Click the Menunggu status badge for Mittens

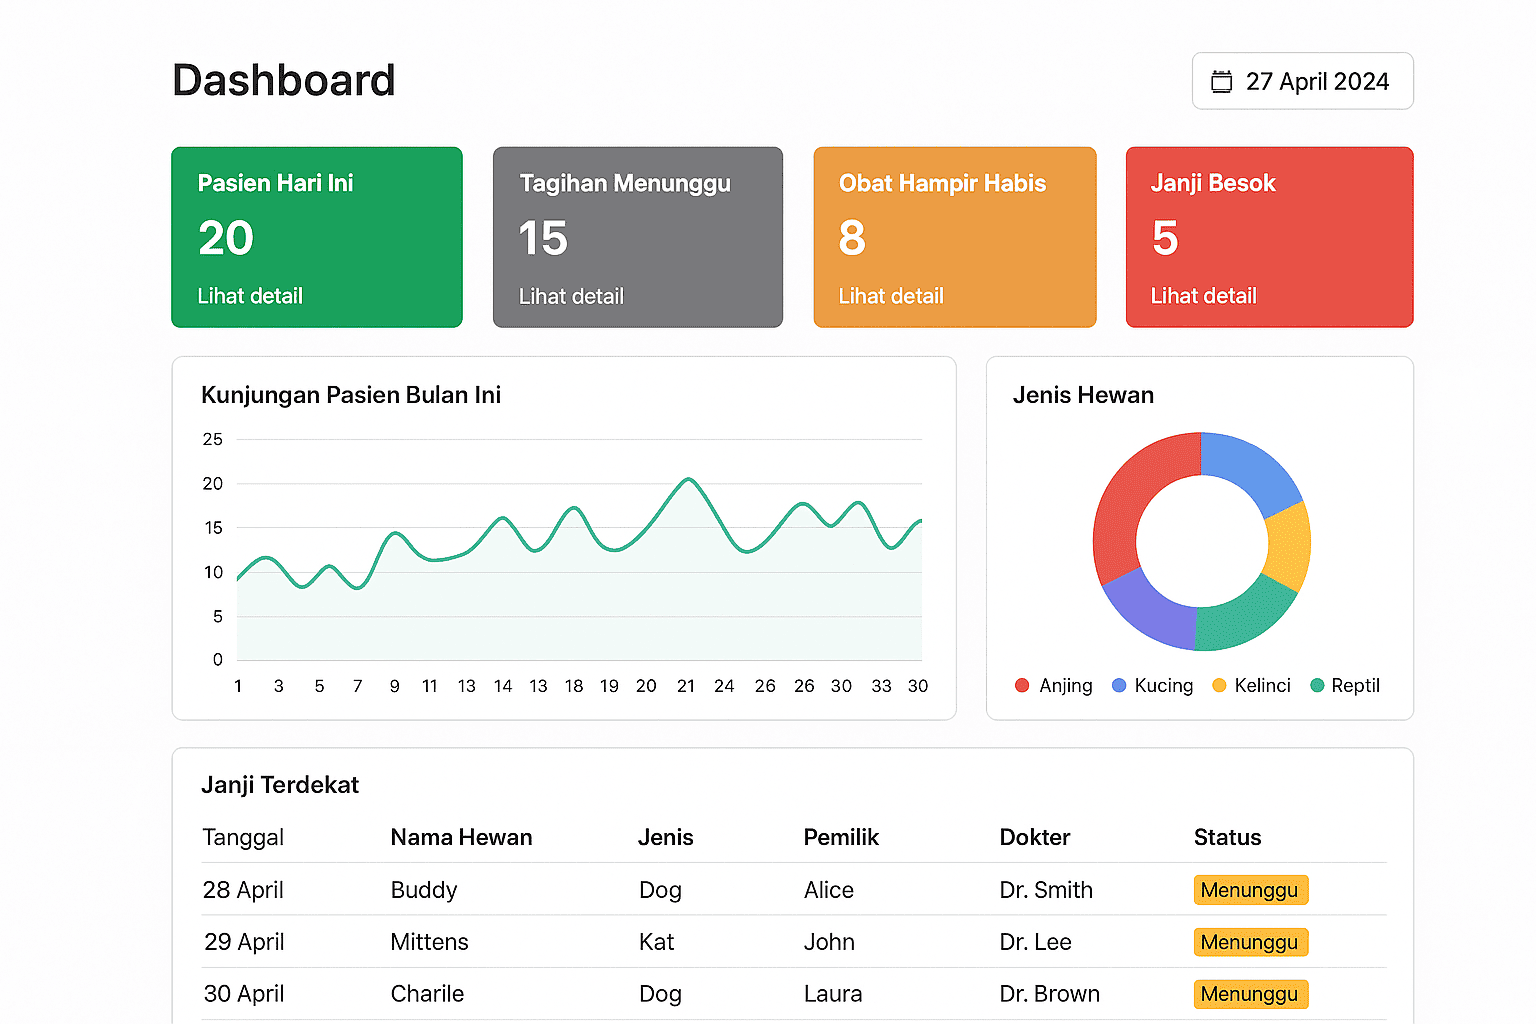pyautogui.click(x=1251, y=942)
